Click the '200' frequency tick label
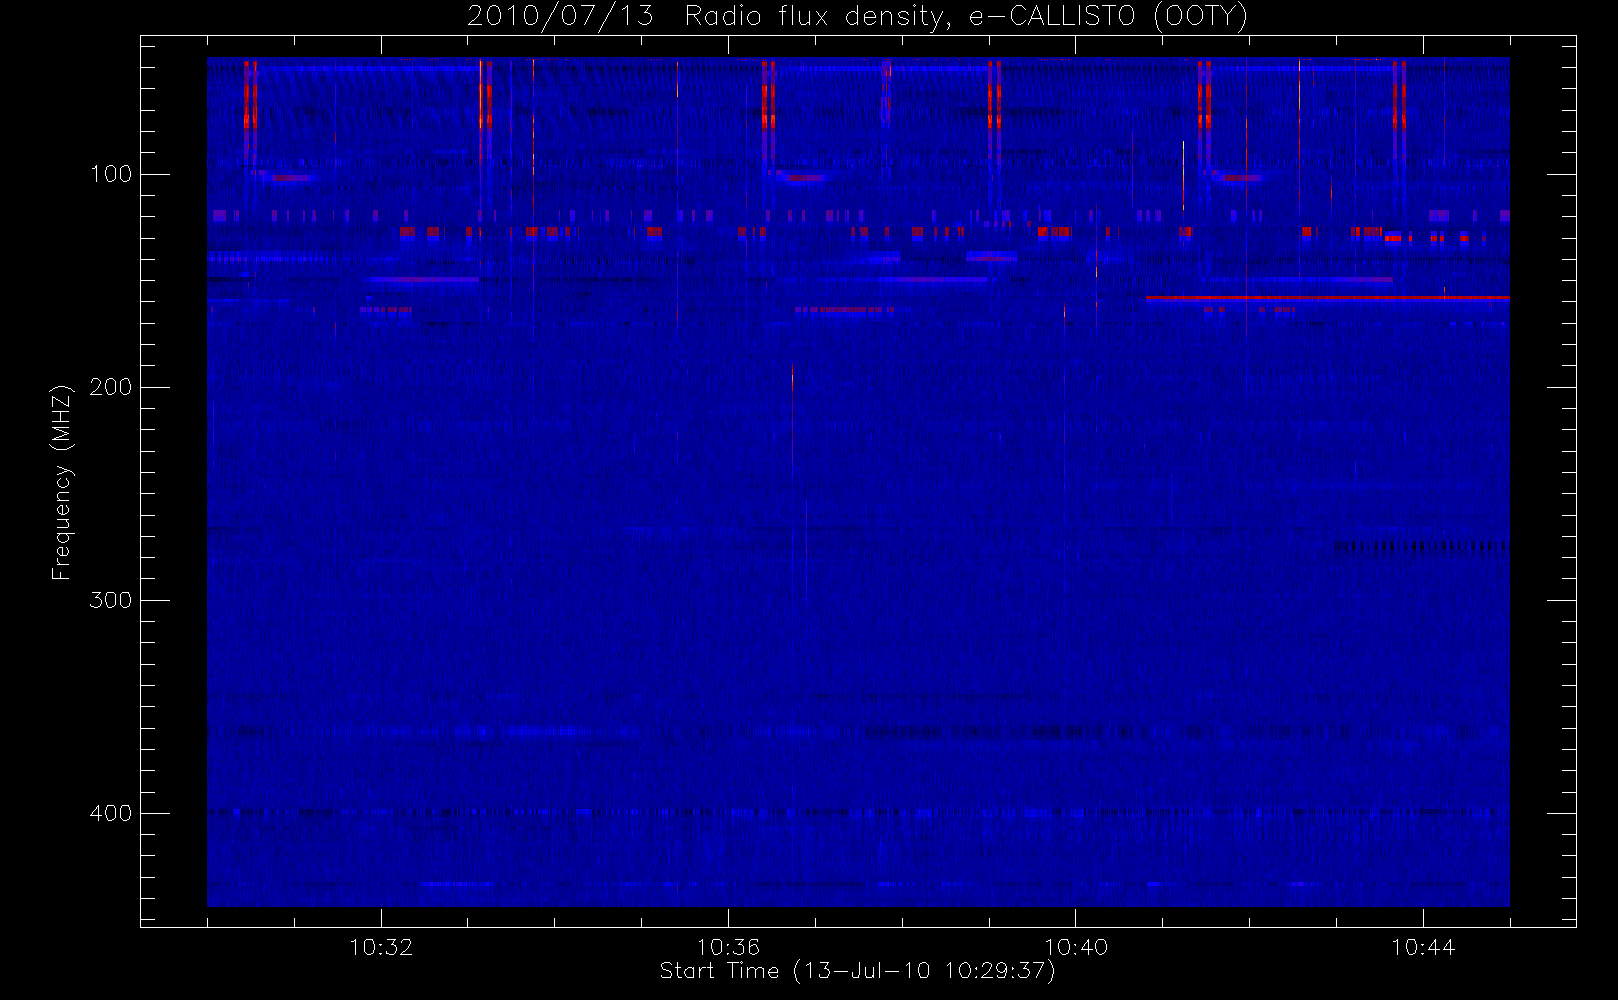Screen dimensions: 1618x1000 coord(110,387)
